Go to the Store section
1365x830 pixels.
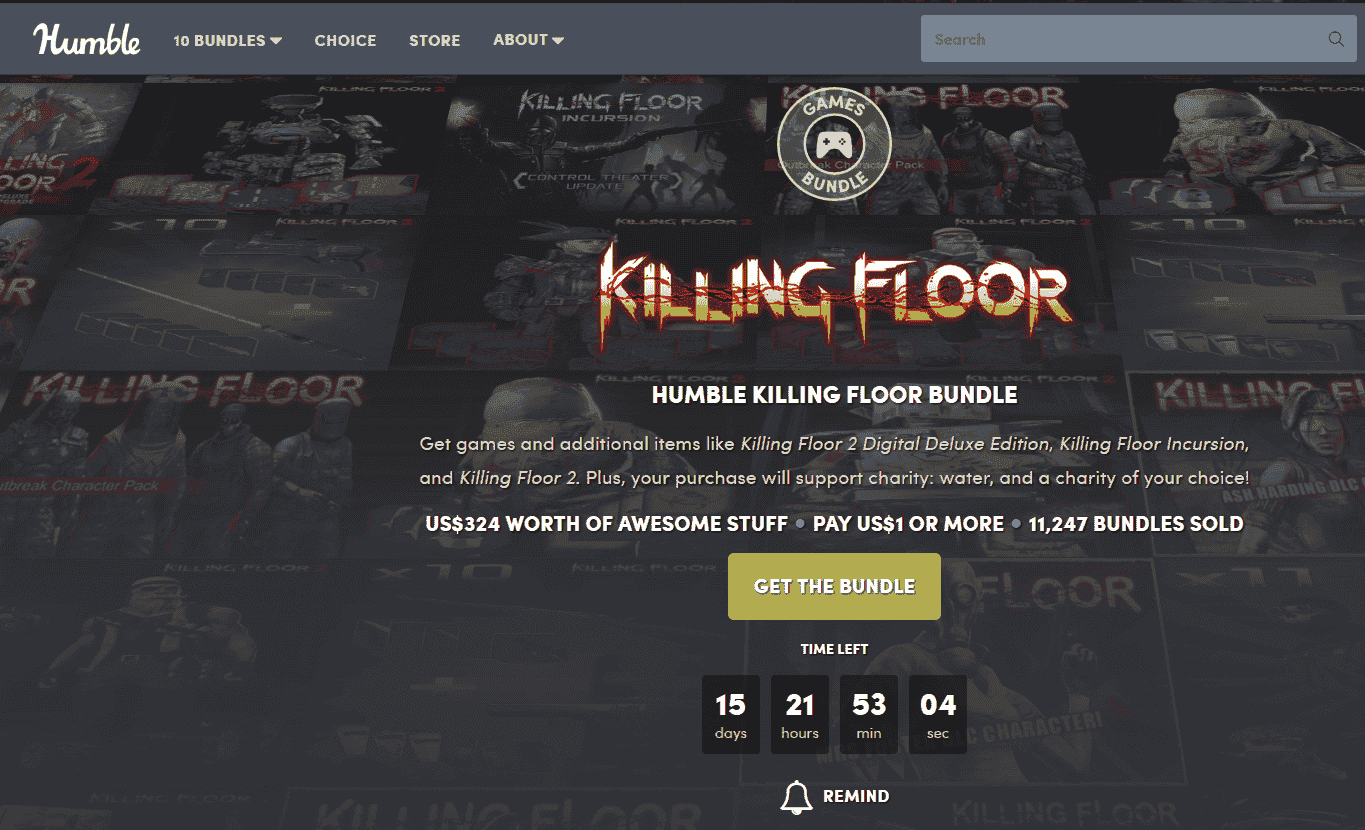click(435, 41)
